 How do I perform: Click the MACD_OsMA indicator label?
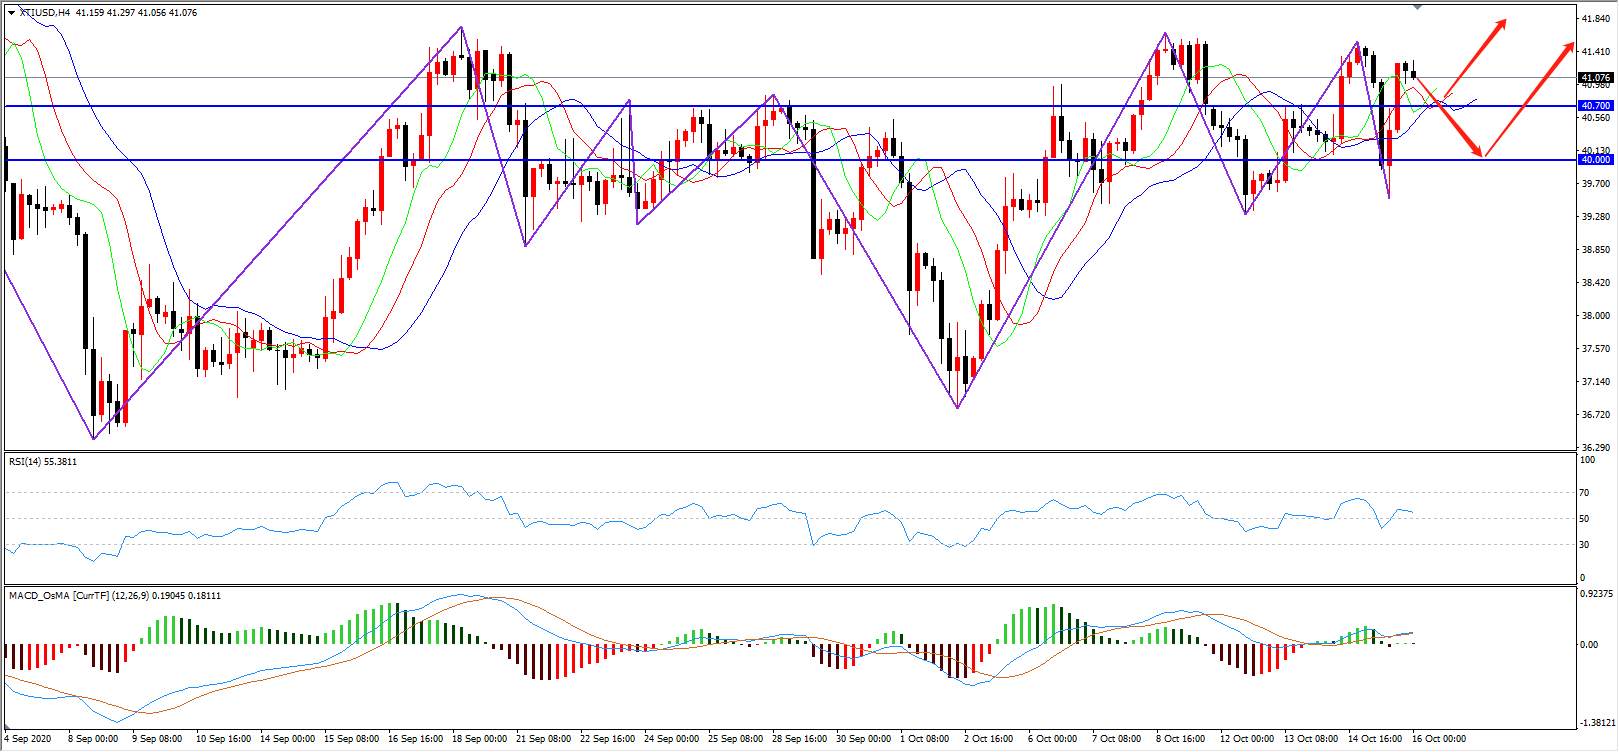[x=115, y=595]
